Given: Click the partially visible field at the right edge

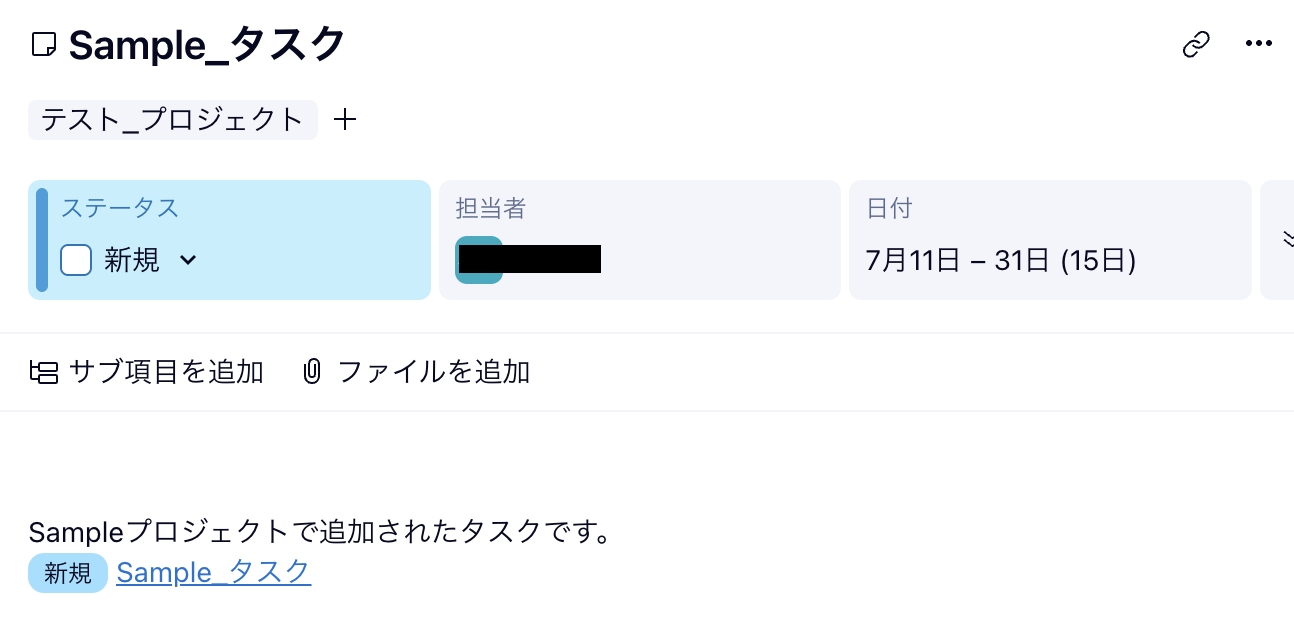Looking at the screenshot, I should point(1278,240).
